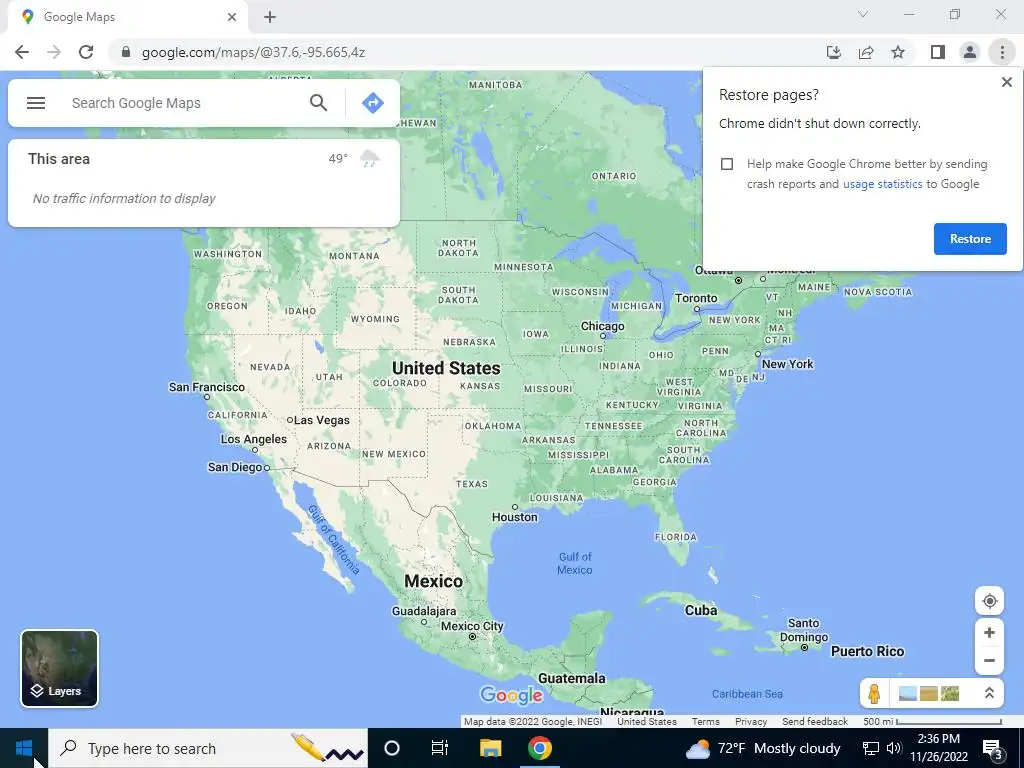Share this page icon
The width and height of the screenshot is (1024, 768).
[866, 52]
